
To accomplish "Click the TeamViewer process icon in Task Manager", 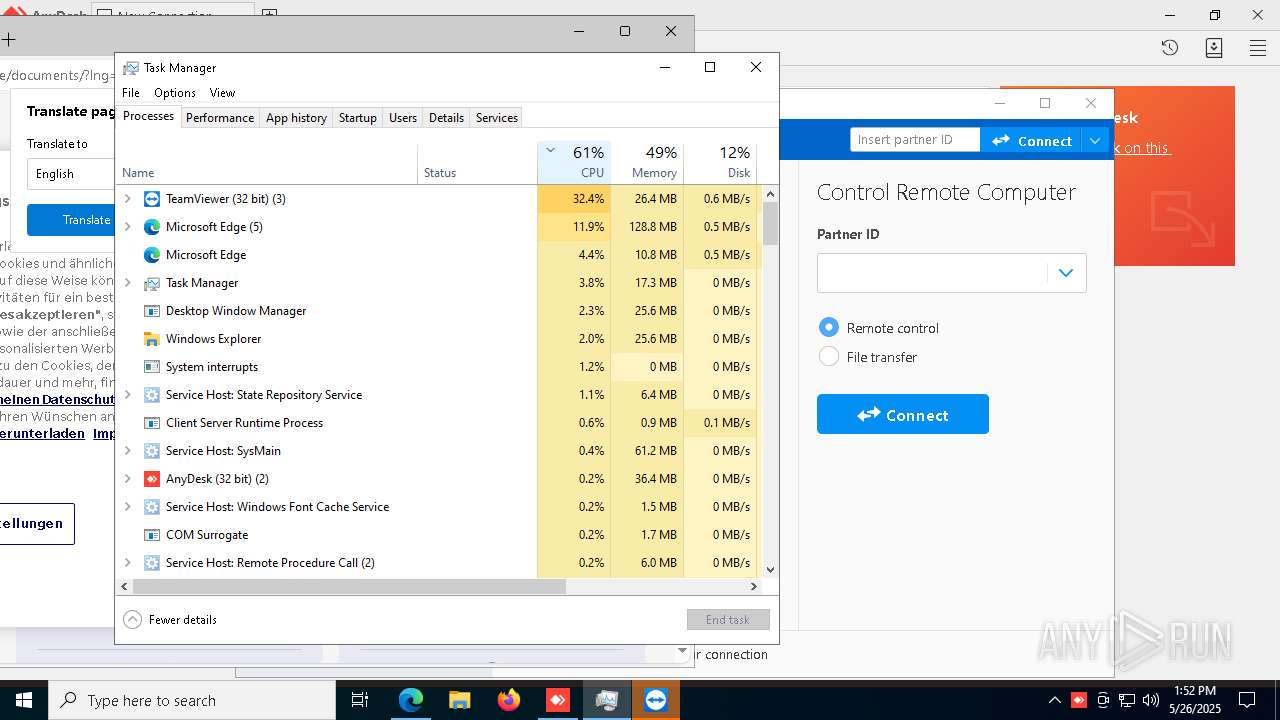I will pyautogui.click(x=152, y=199).
